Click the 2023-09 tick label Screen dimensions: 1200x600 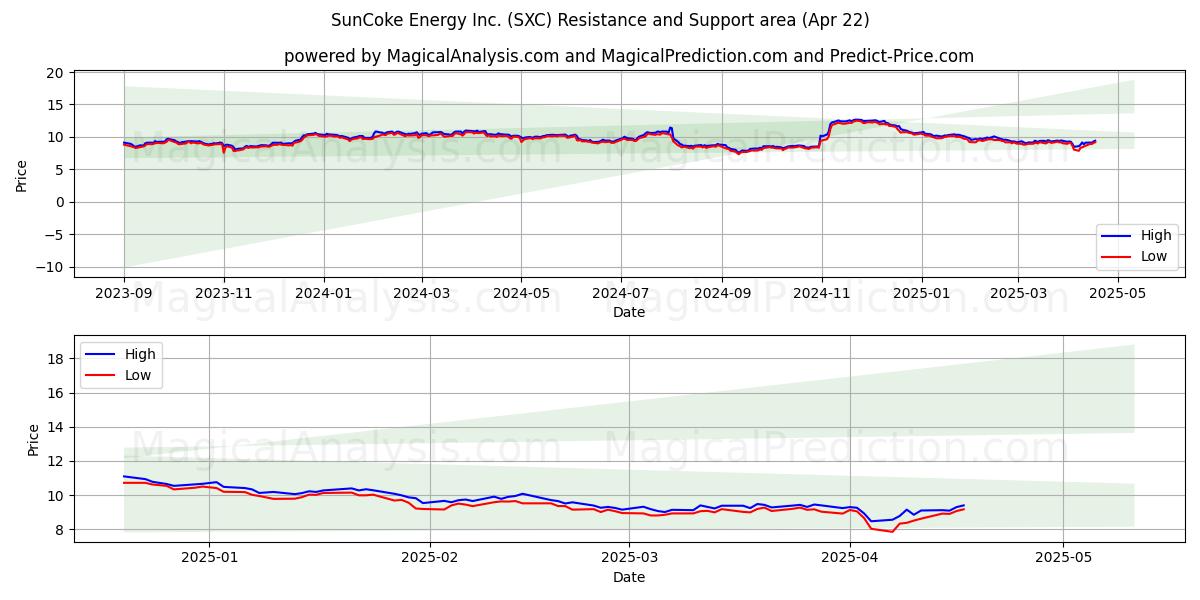pos(124,293)
